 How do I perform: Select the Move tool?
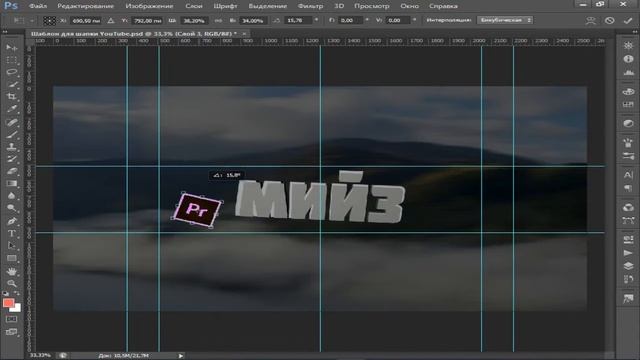[x=11, y=48]
